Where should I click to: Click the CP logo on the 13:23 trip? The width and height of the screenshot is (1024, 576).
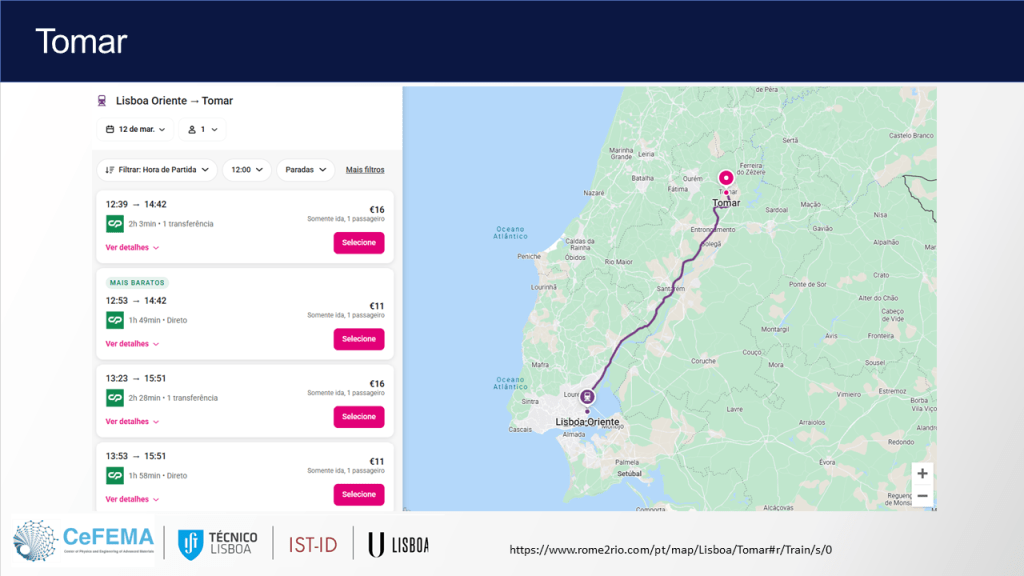(115, 397)
